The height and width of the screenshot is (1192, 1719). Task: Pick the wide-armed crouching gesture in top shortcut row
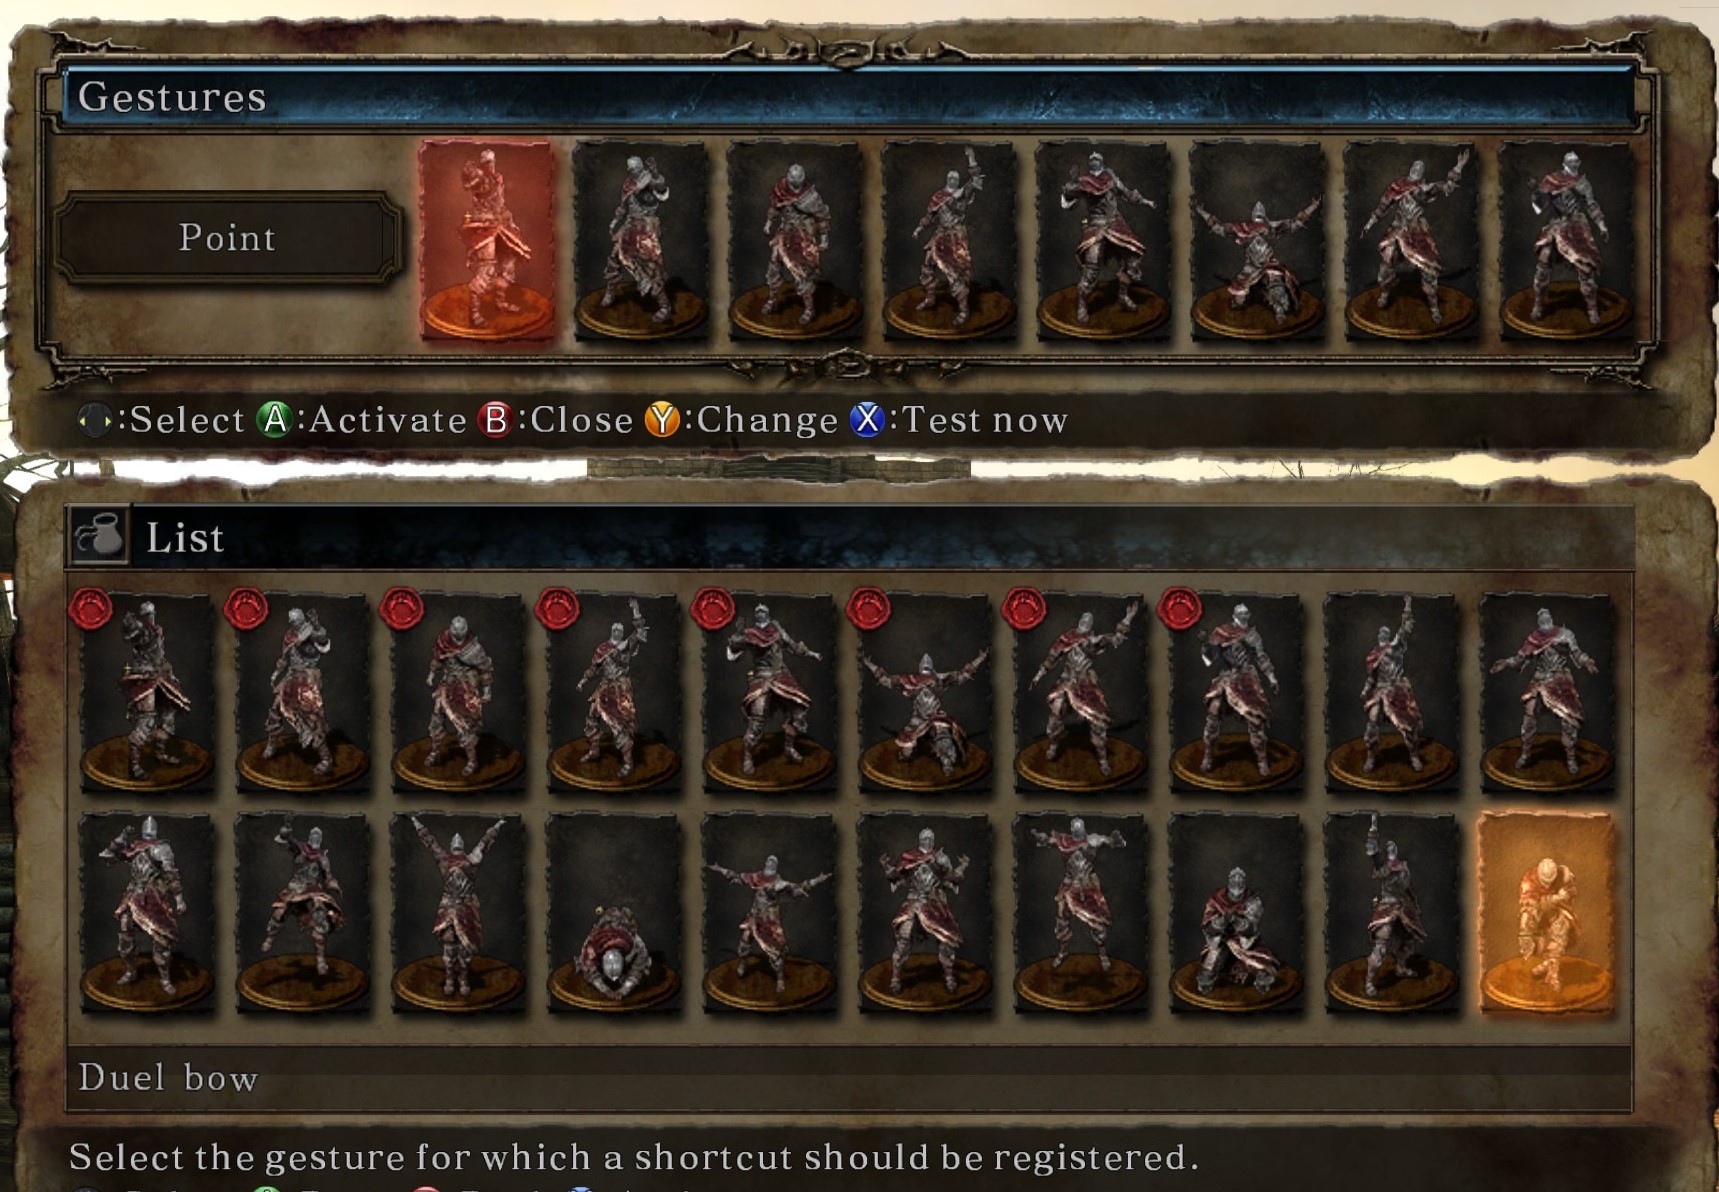point(1257,240)
